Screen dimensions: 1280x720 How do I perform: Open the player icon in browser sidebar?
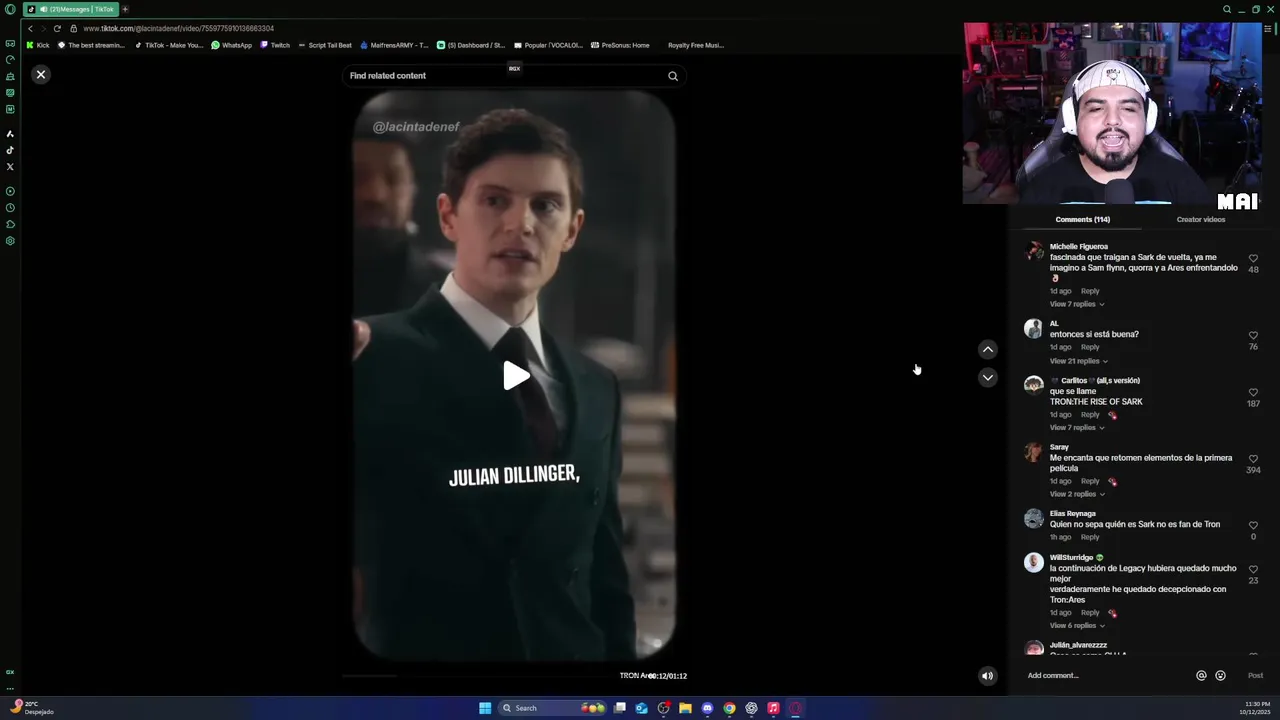click(10, 191)
